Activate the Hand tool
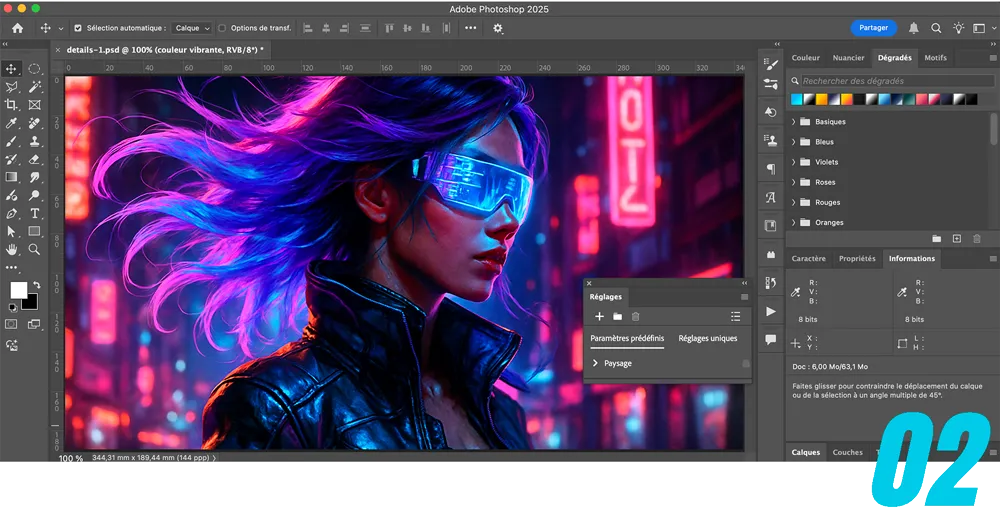The width and height of the screenshot is (1000, 519). pyautogui.click(x=12, y=249)
